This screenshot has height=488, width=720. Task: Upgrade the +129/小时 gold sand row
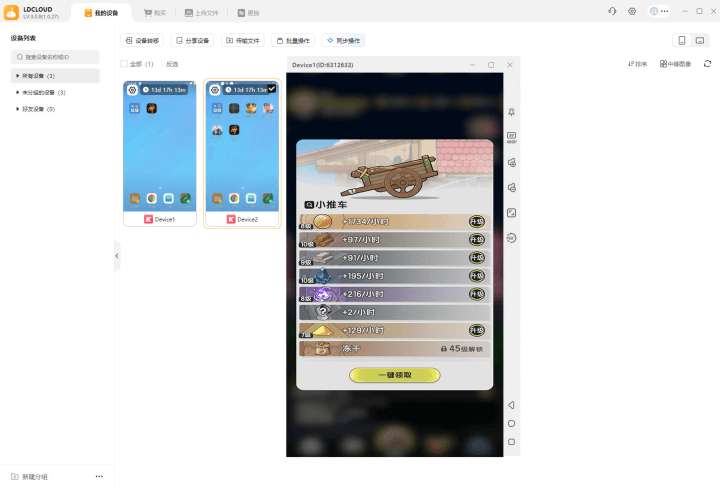point(477,331)
